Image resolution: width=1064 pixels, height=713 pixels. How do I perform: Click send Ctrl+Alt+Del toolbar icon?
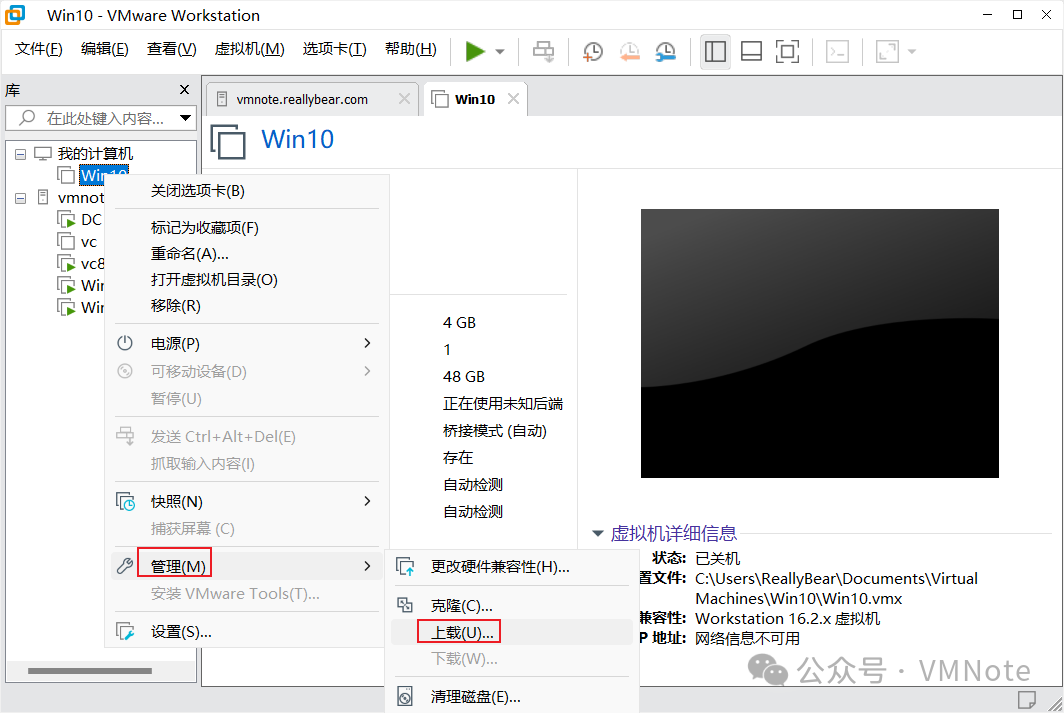click(543, 52)
